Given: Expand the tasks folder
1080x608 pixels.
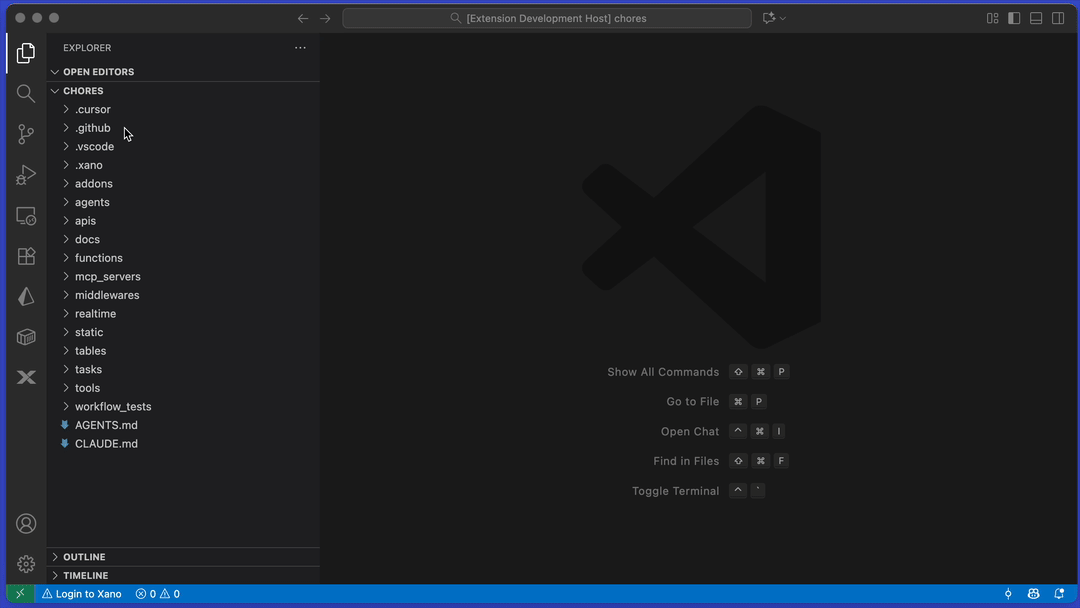Looking at the screenshot, I should pos(183,370).
